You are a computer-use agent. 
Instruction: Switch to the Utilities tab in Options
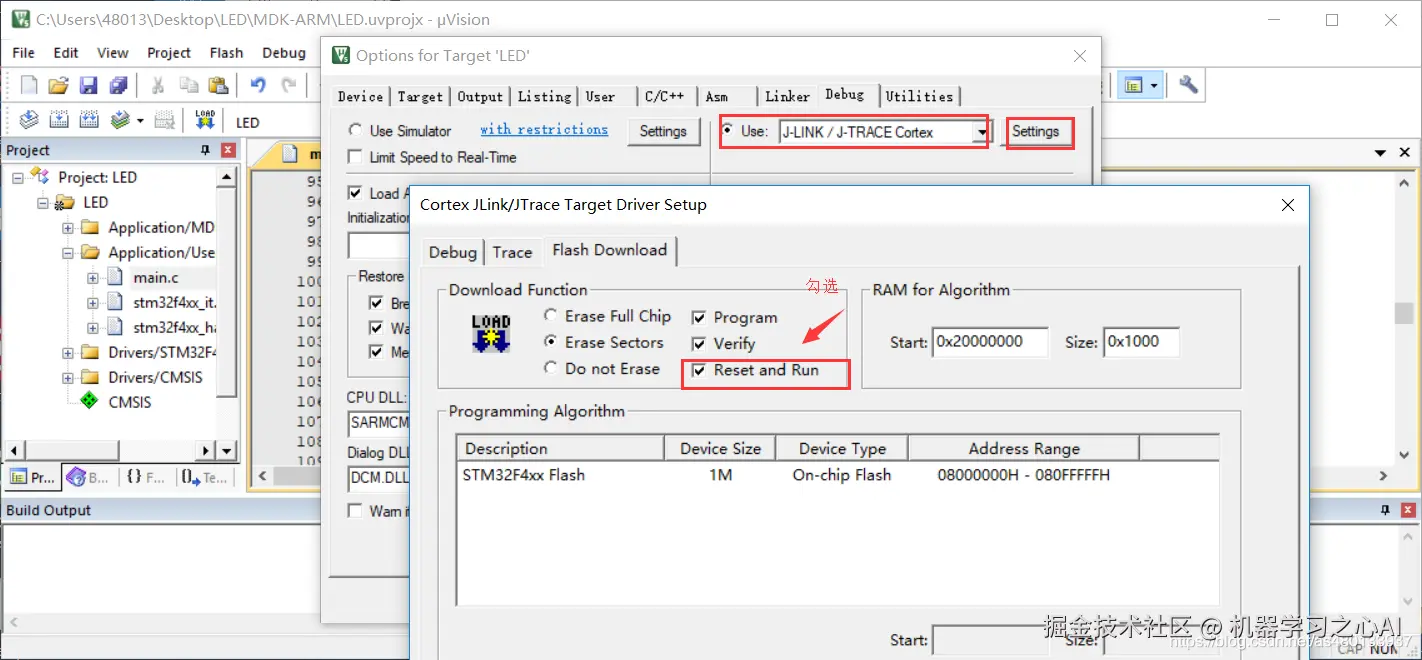(x=919, y=96)
